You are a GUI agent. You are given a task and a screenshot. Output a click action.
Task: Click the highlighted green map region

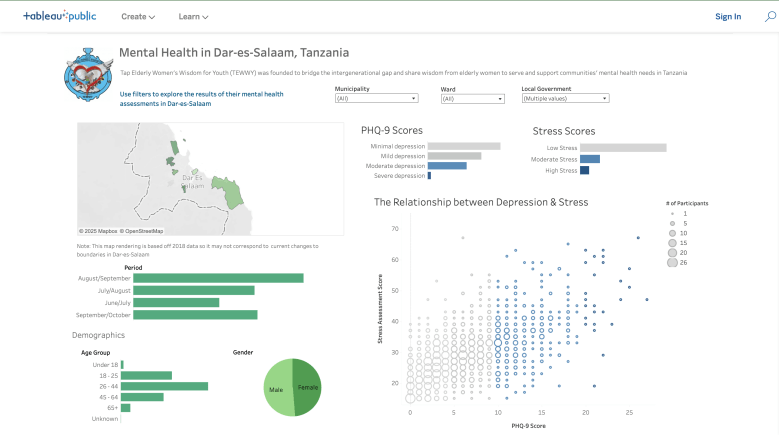tap(232, 190)
